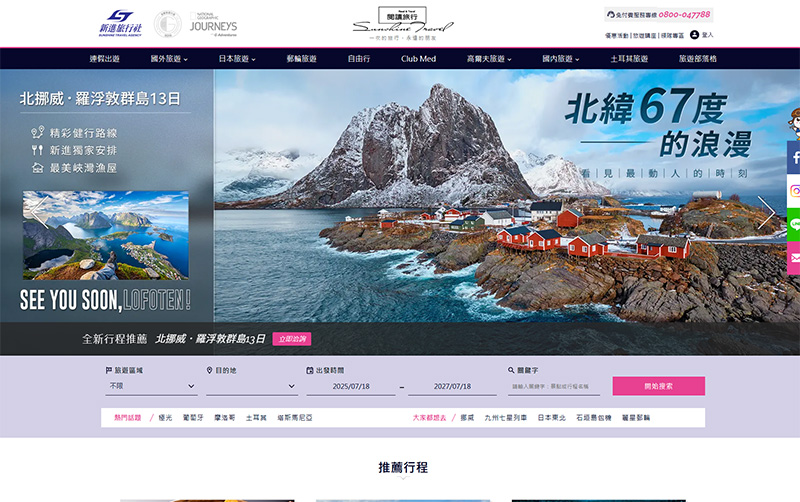Open 悠遊講座 top link

[x=644, y=36]
